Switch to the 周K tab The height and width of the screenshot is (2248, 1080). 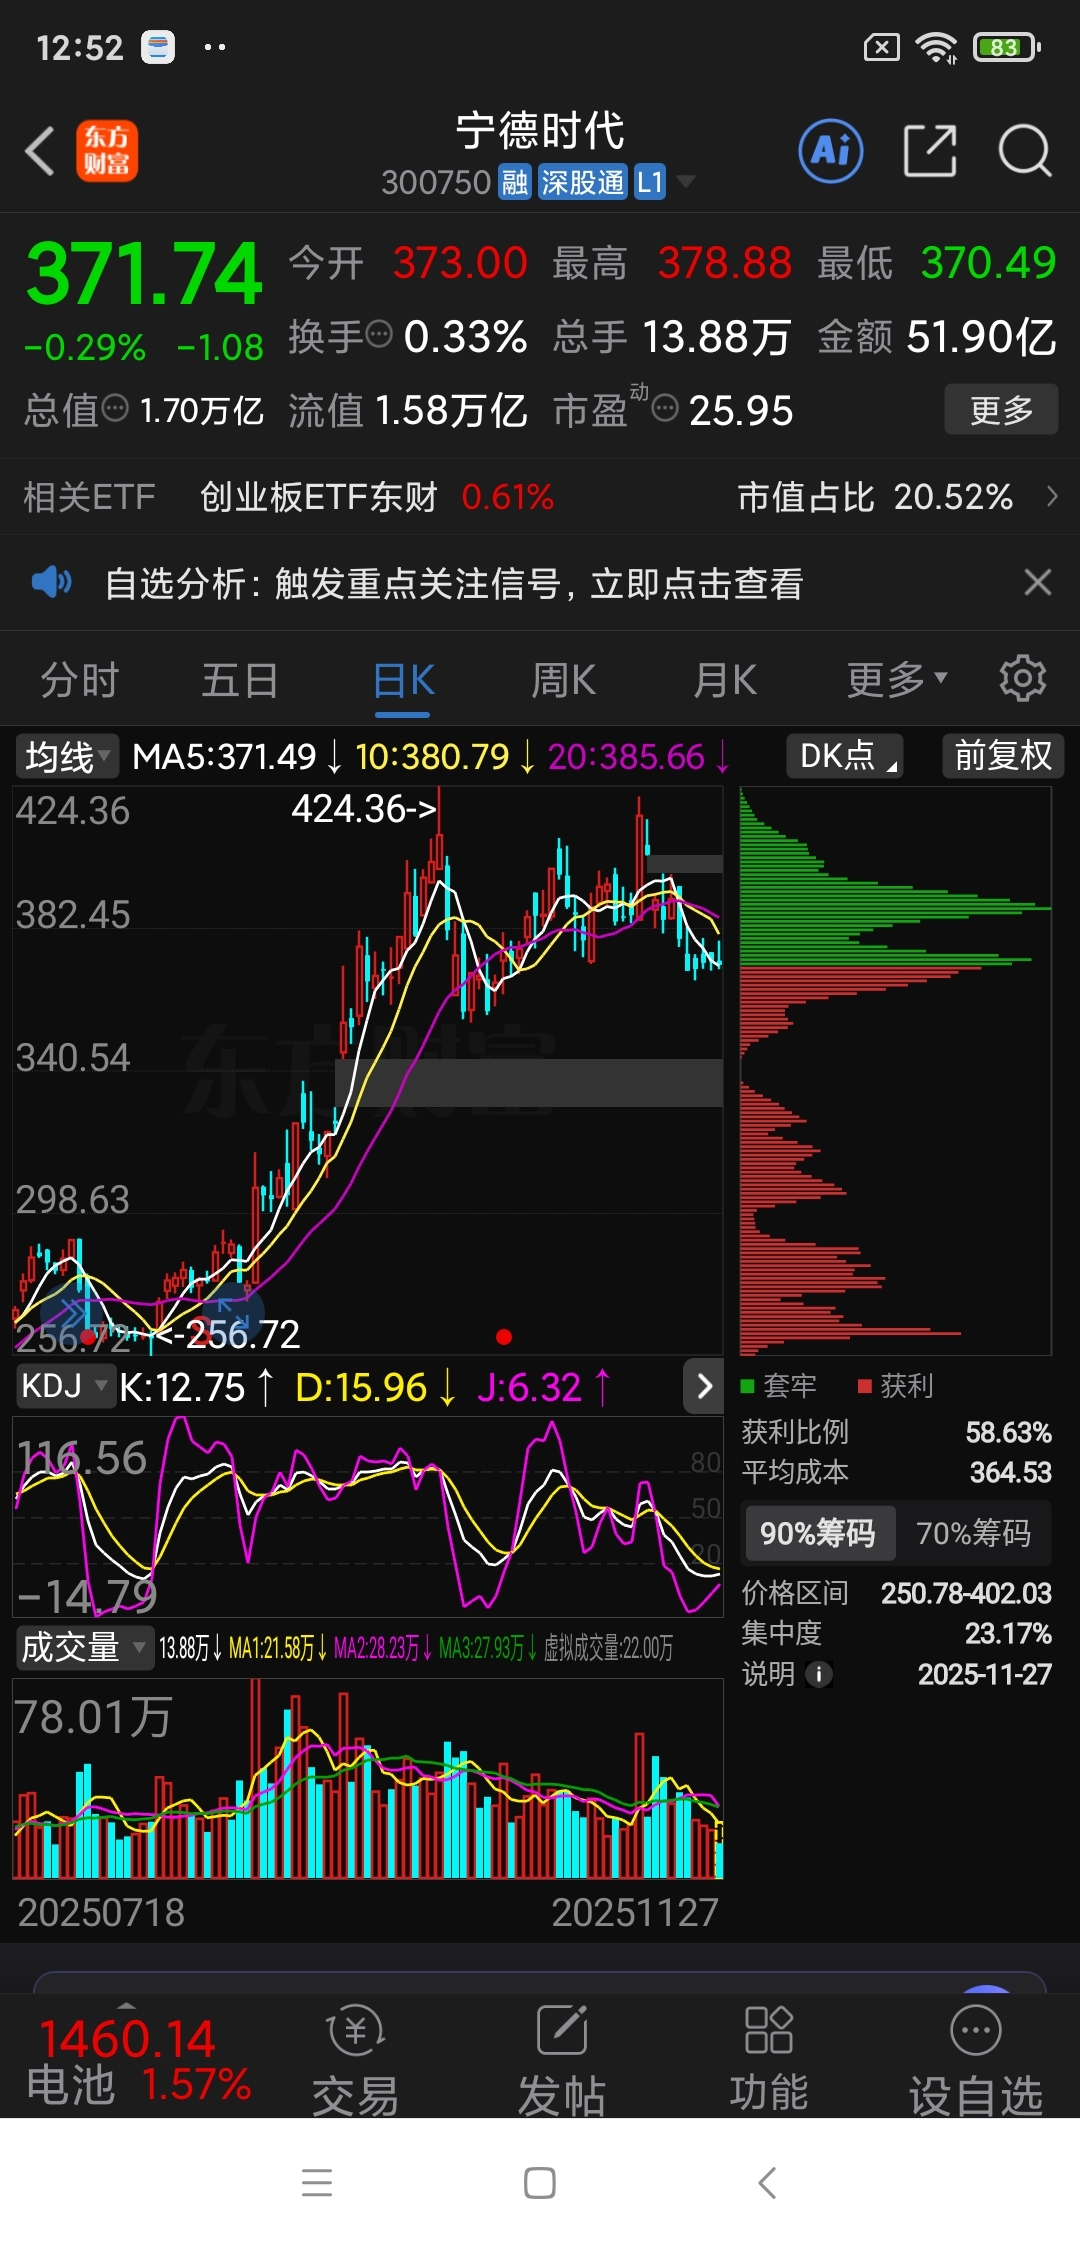564,680
